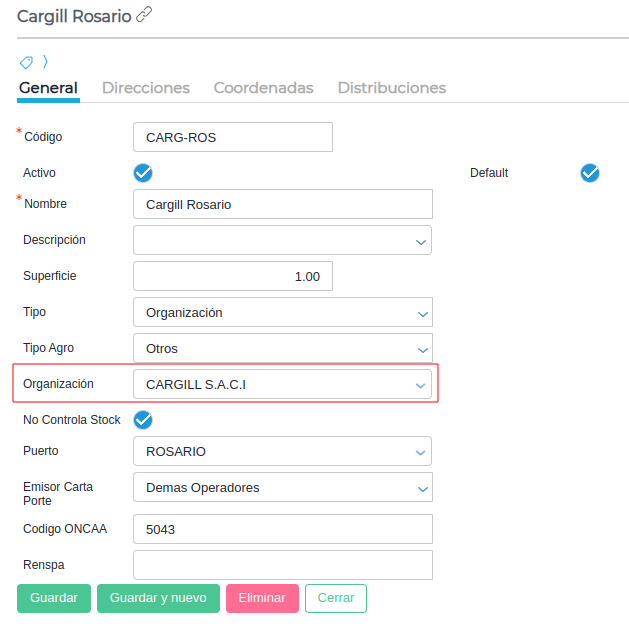629x629 pixels.
Task: Click the Guardar y nuevo button
Action: pyautogui.click(x=158, y=598)
